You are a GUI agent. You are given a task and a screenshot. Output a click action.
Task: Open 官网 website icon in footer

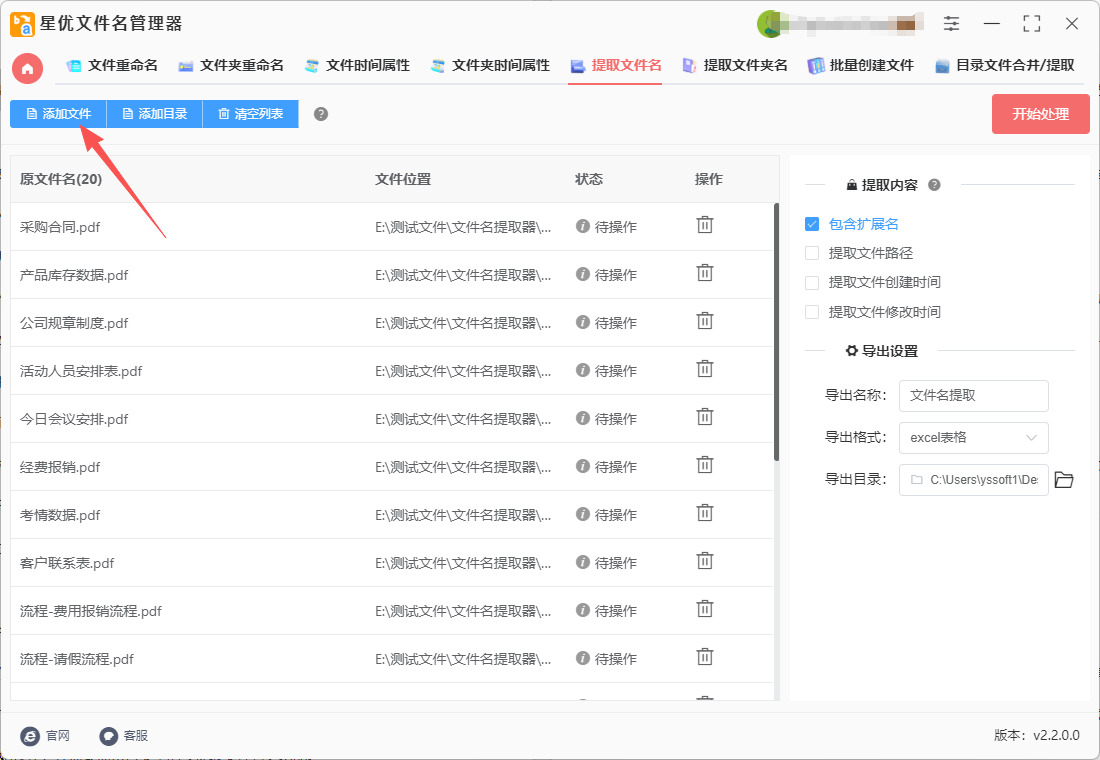(31, 736)
